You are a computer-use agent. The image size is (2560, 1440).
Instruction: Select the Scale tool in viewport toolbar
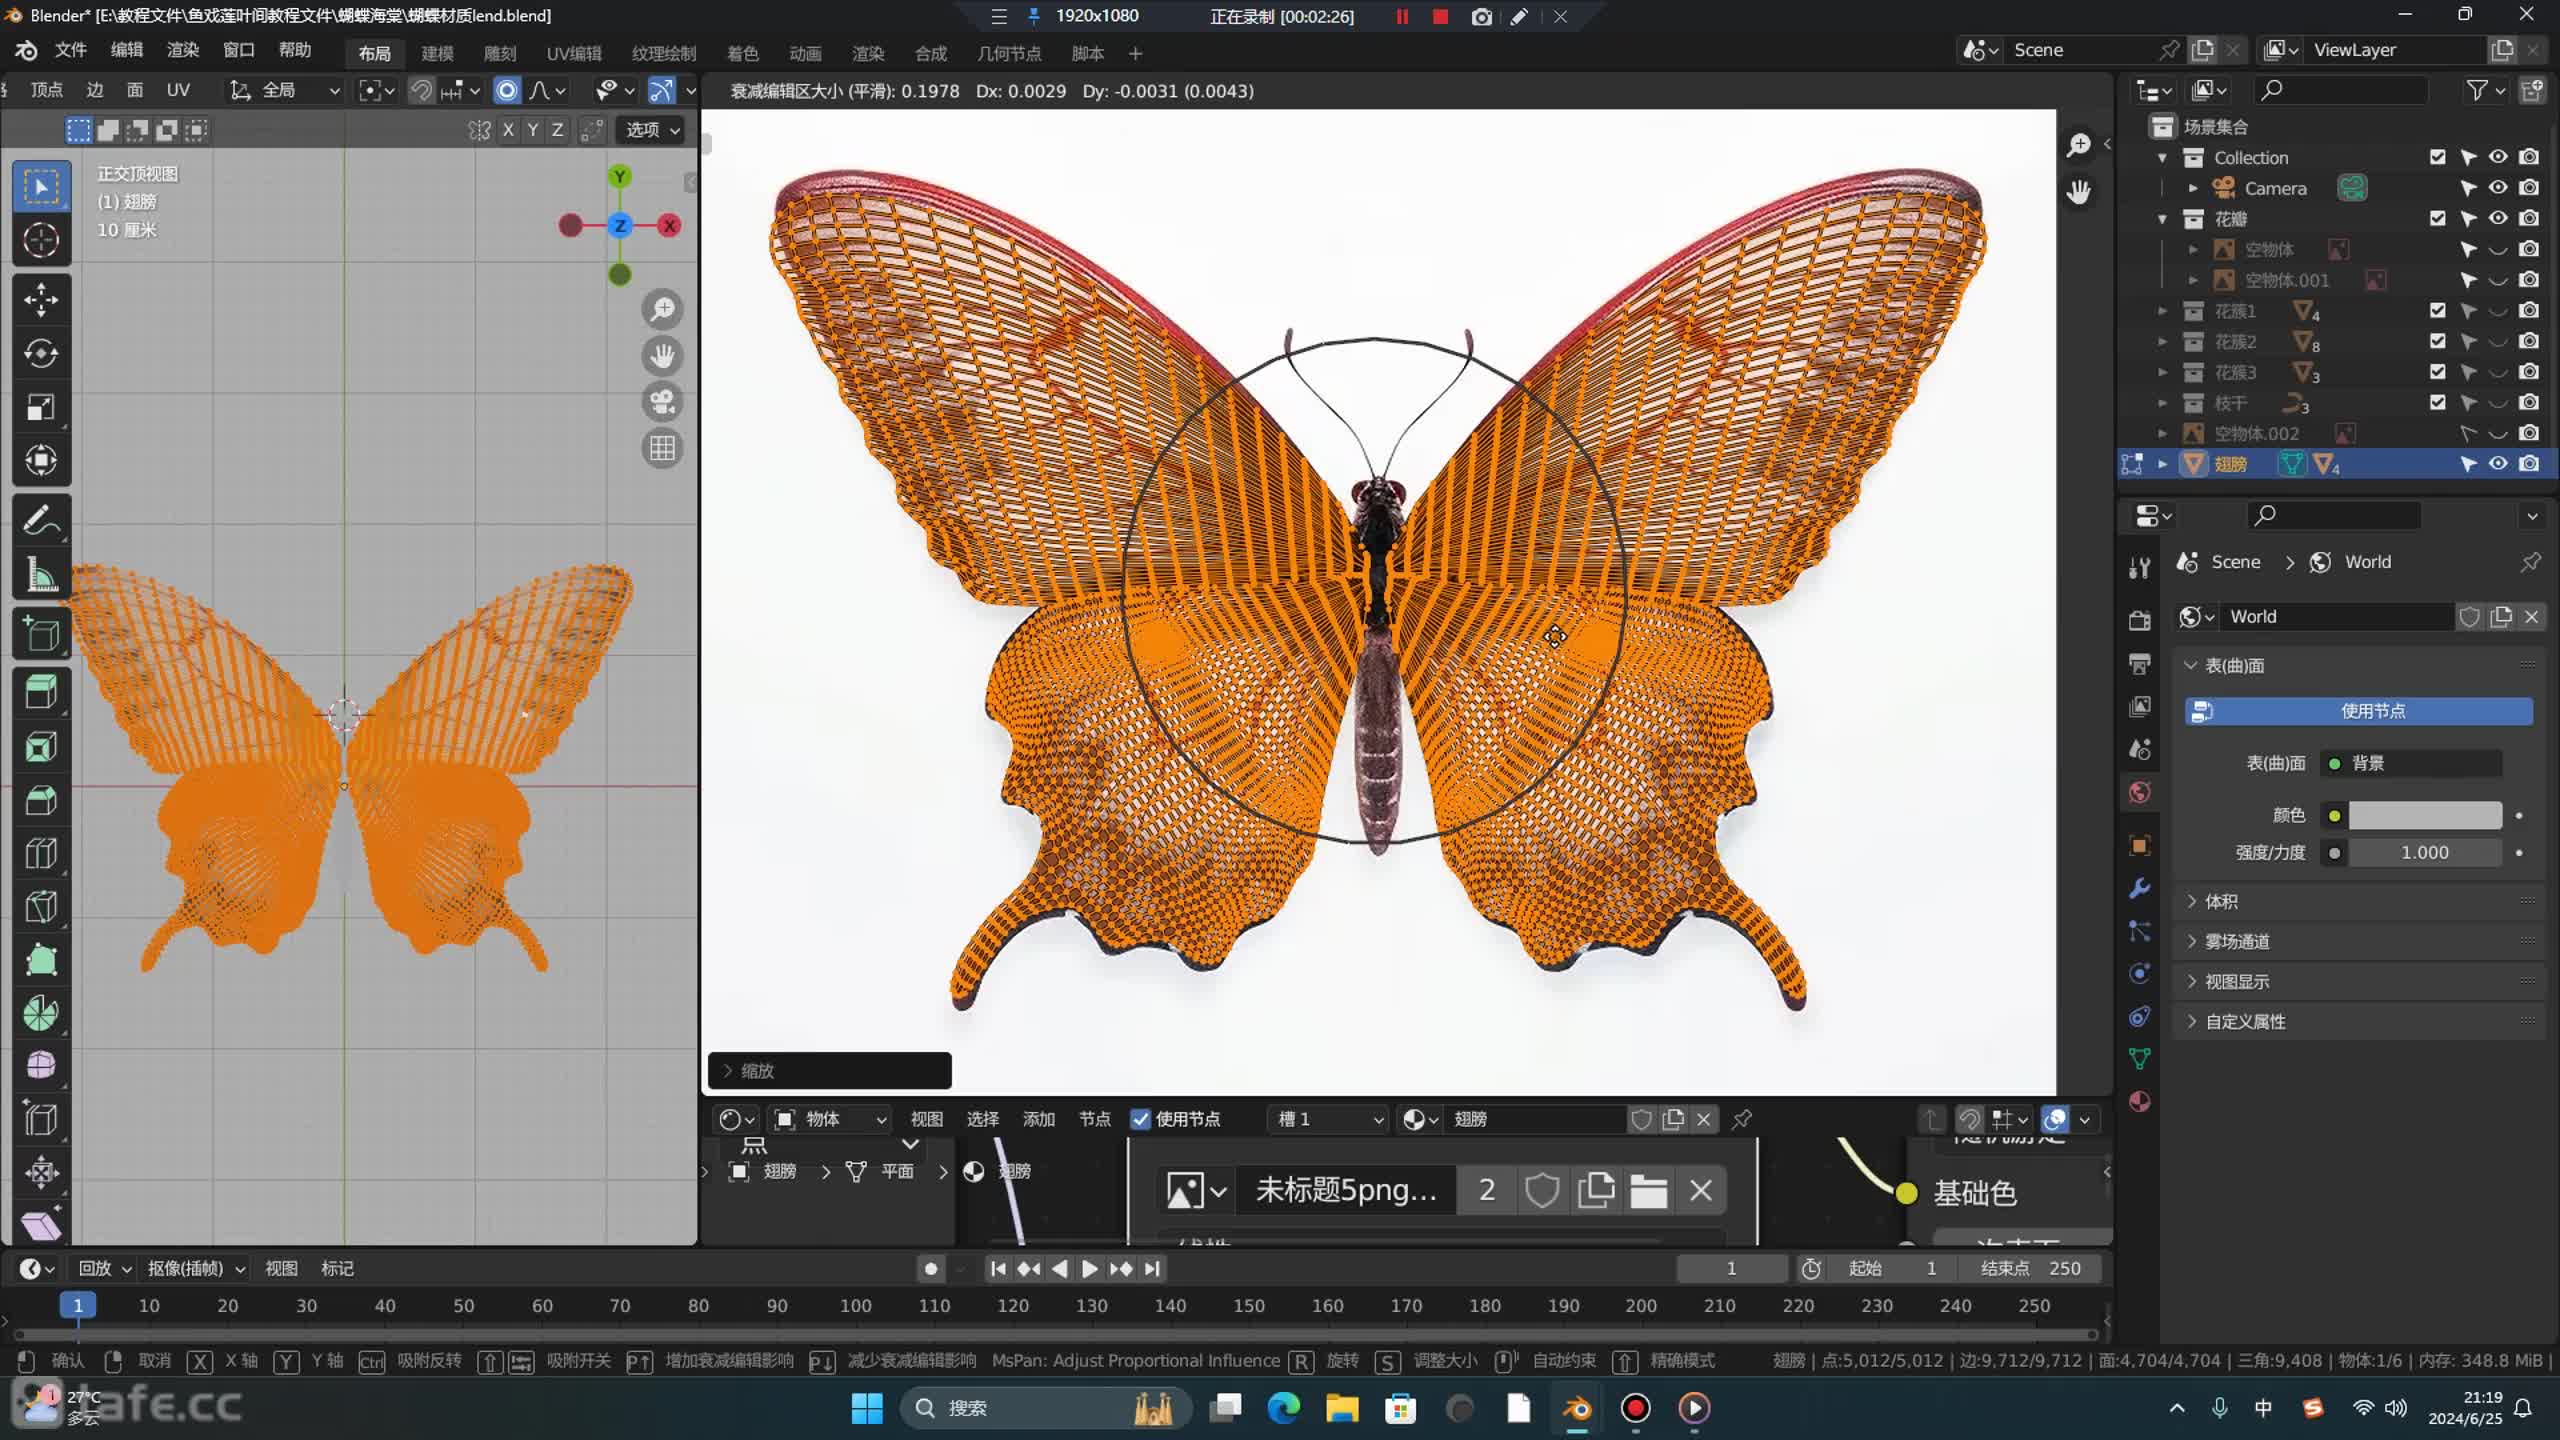point(41,407)
